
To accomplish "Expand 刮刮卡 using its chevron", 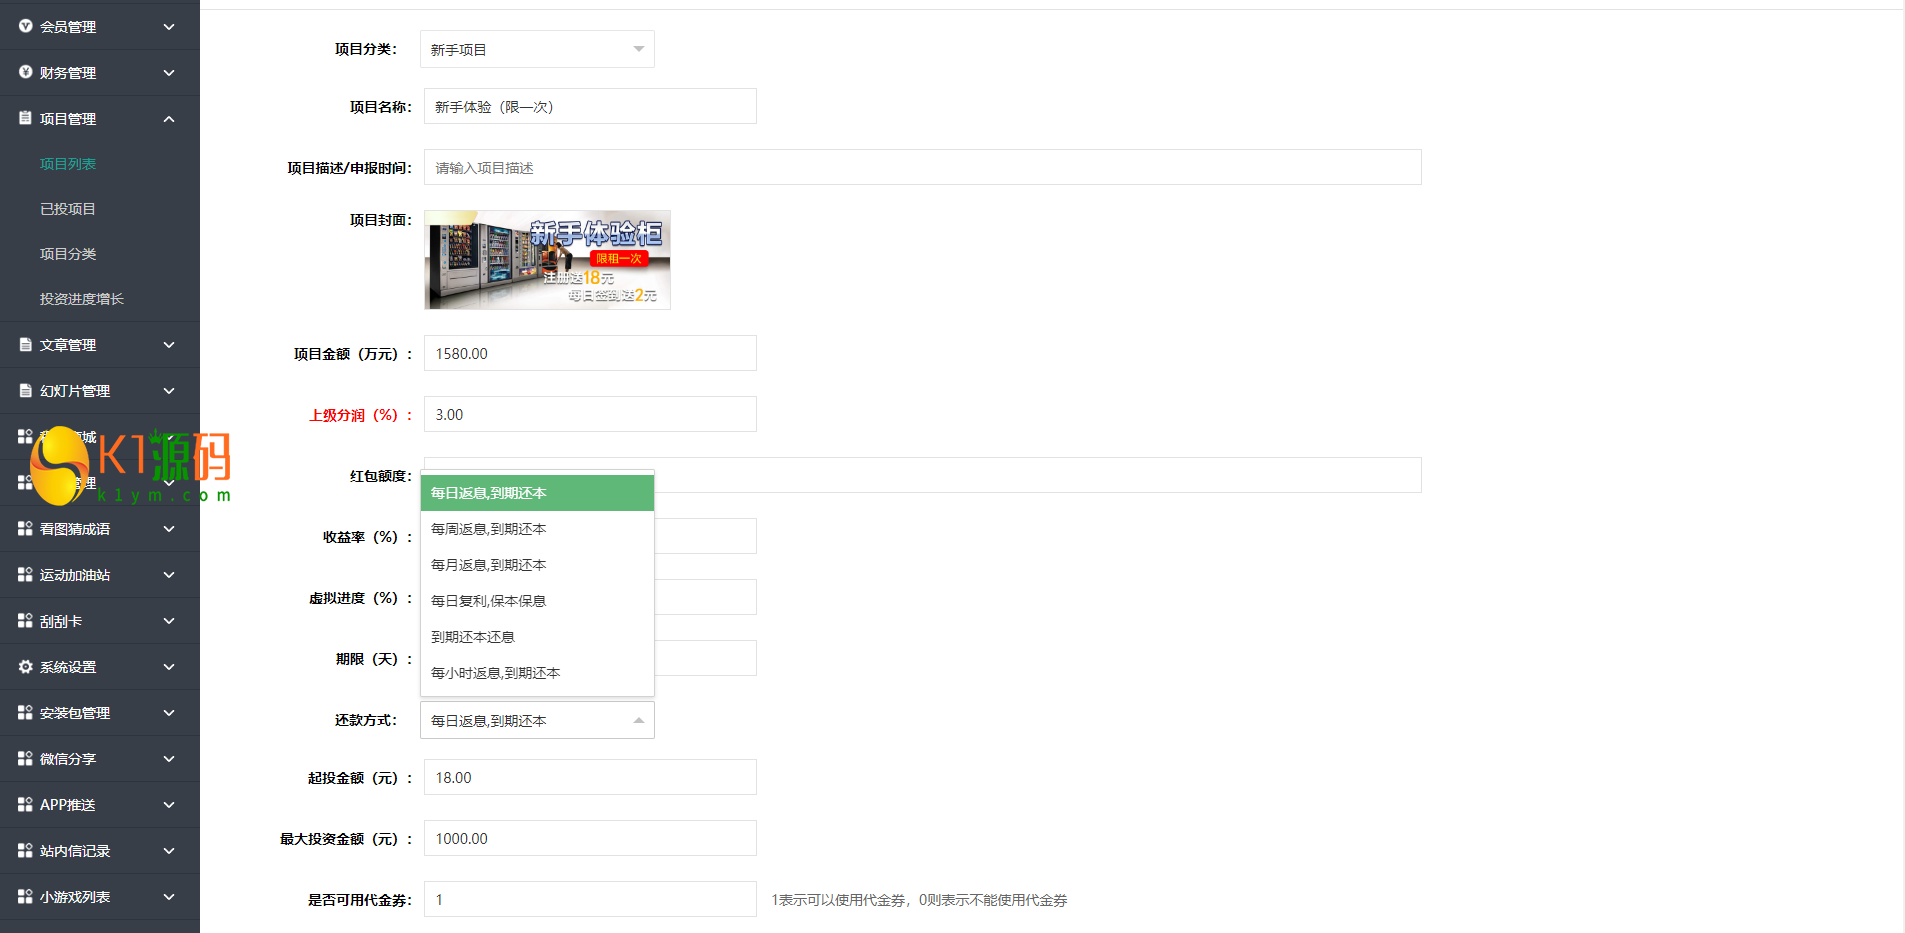I will (169, 621).
